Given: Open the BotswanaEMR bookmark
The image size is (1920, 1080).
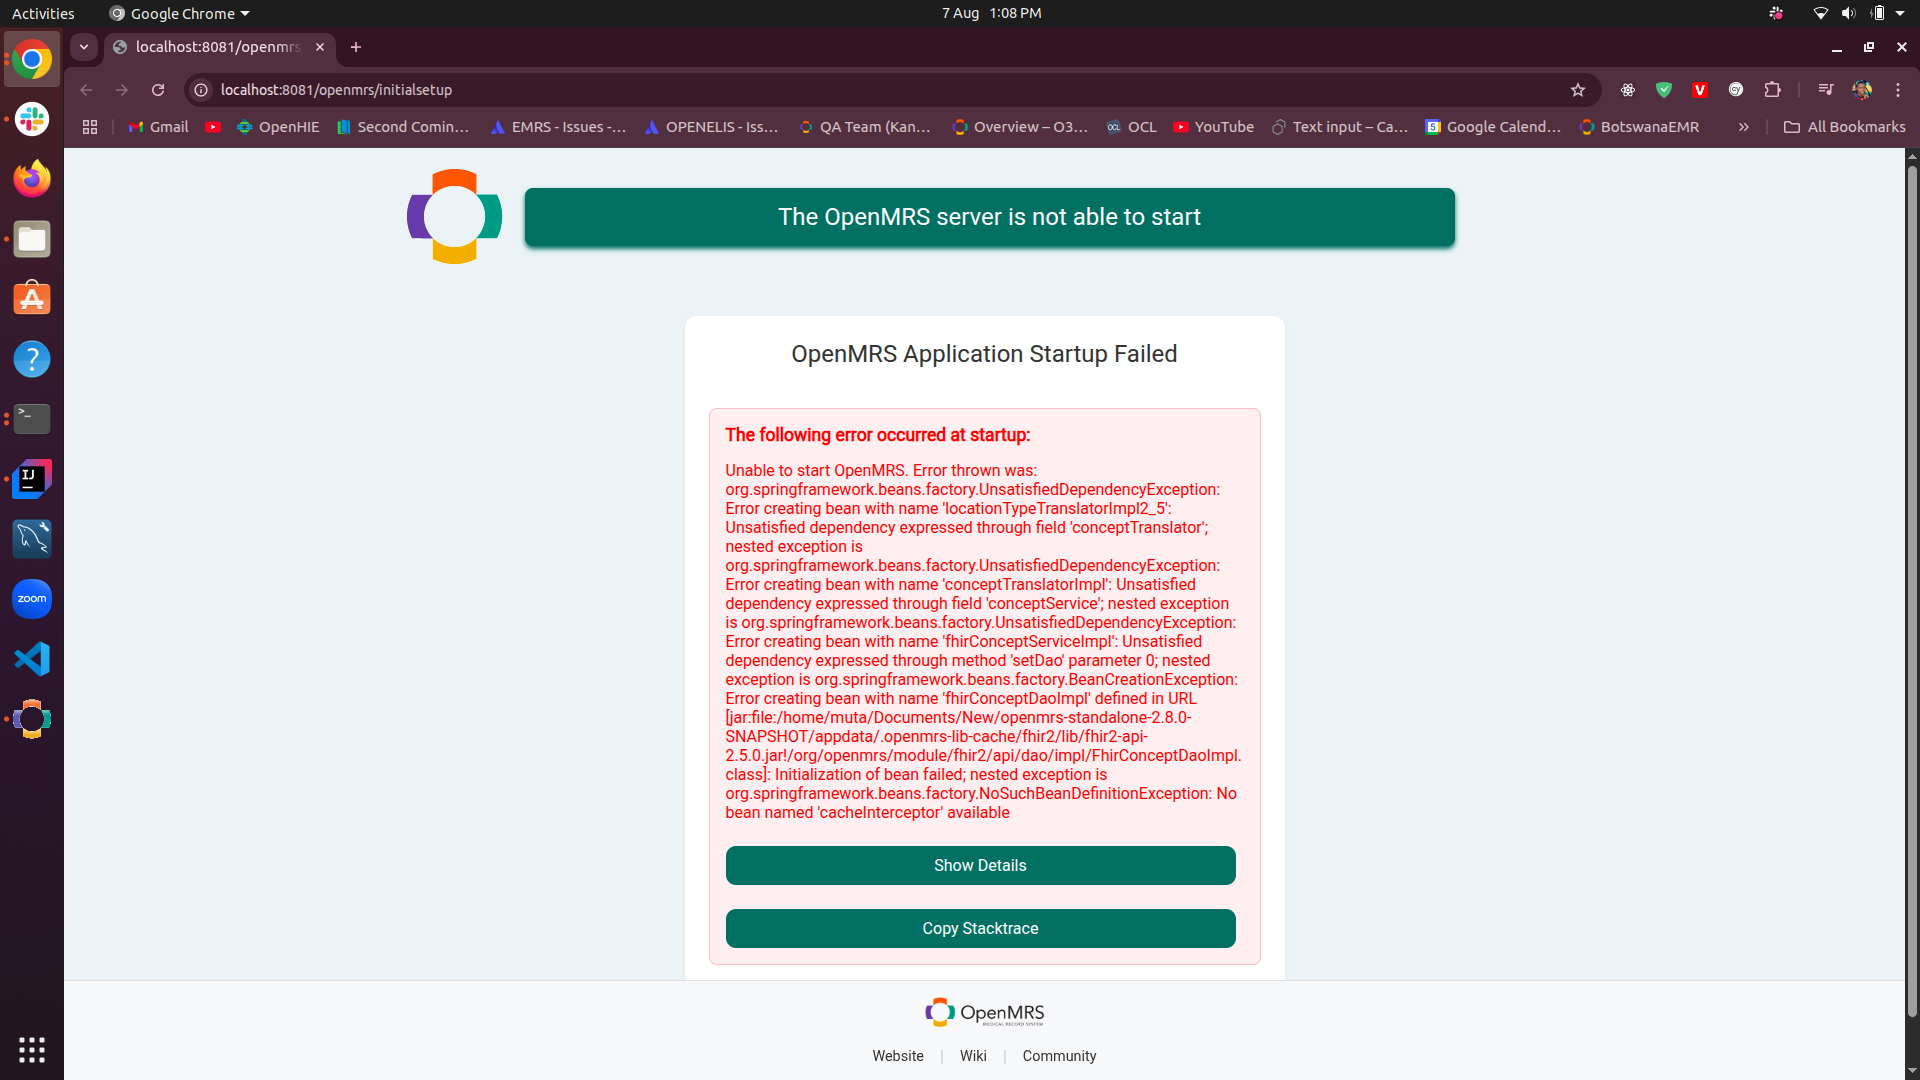Looking at the screenshot, I should 1639,127.
